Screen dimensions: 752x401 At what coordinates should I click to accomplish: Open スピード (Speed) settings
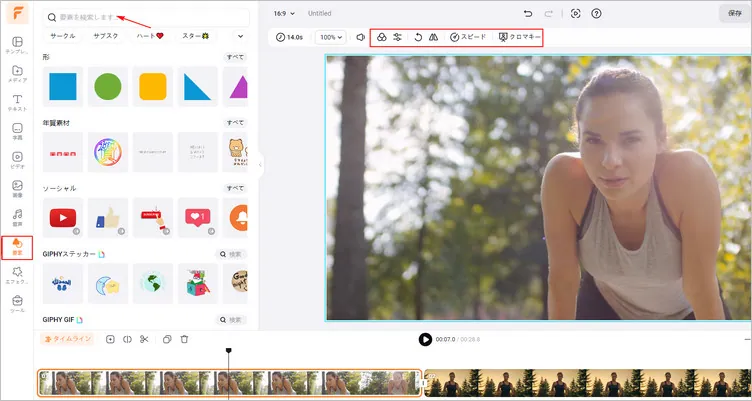click(x=468, y=37)
